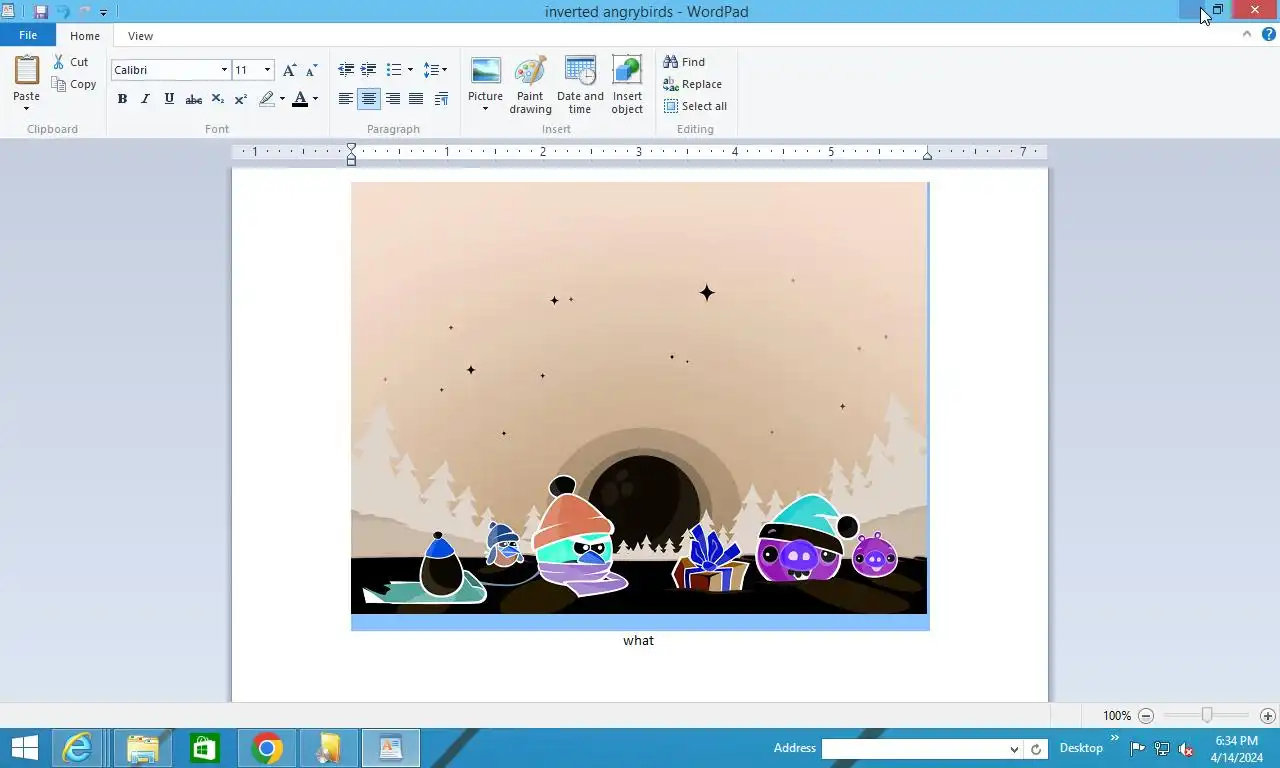Insert Date and time

[580, 85]
